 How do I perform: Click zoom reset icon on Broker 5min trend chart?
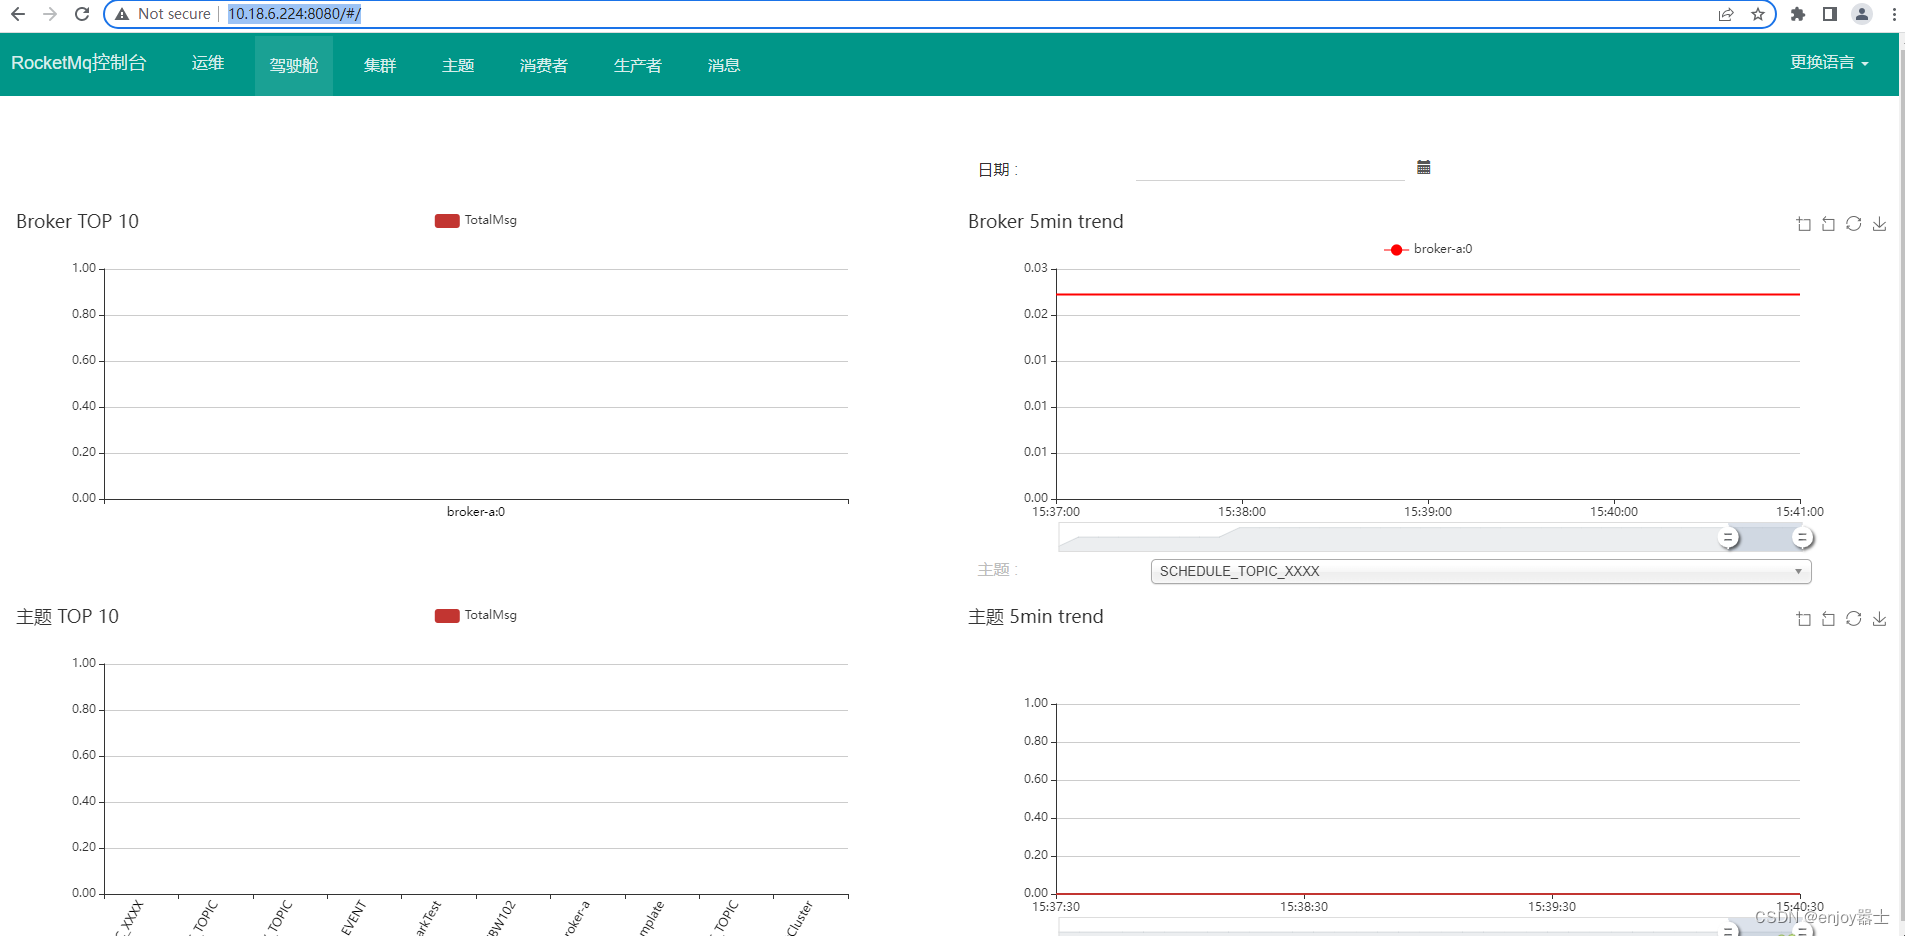1828,224
